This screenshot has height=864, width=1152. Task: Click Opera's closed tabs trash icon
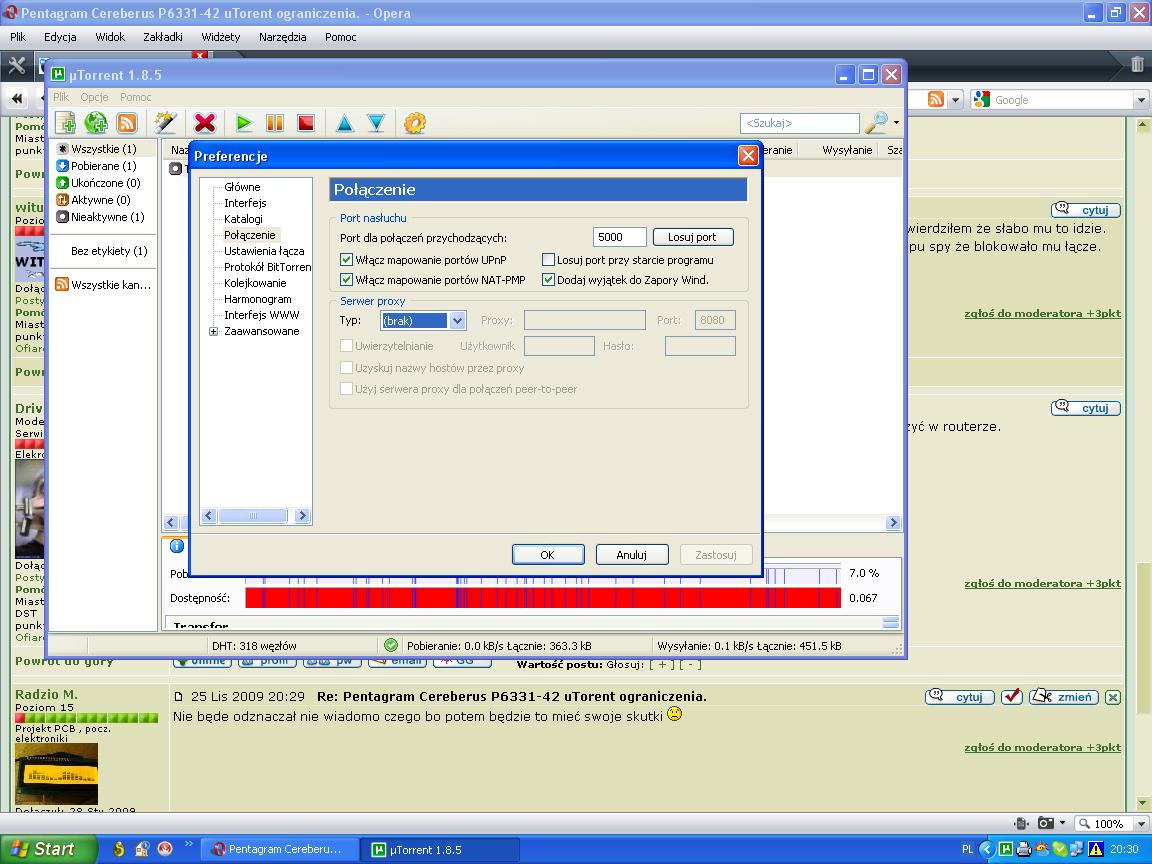1137,65
